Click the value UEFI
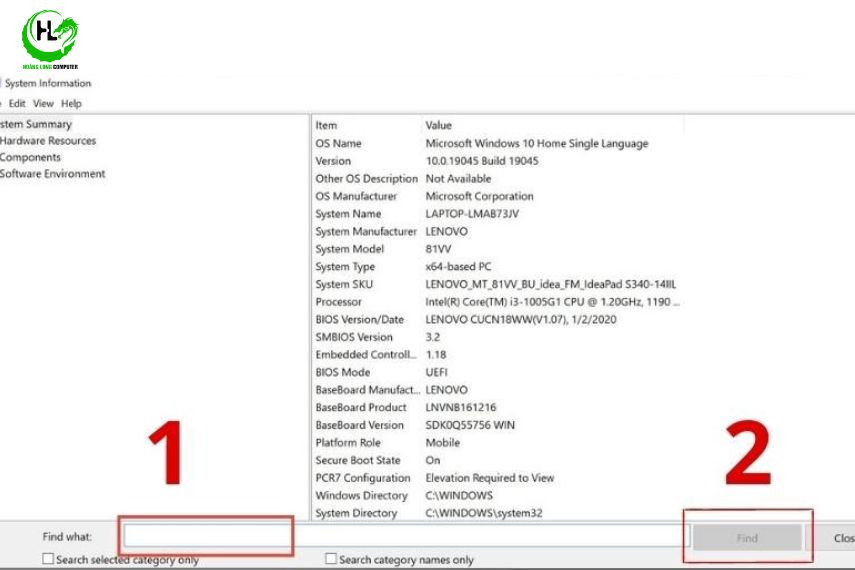The height and width of the screenshot is (570, 855). [x=436, y=372]
